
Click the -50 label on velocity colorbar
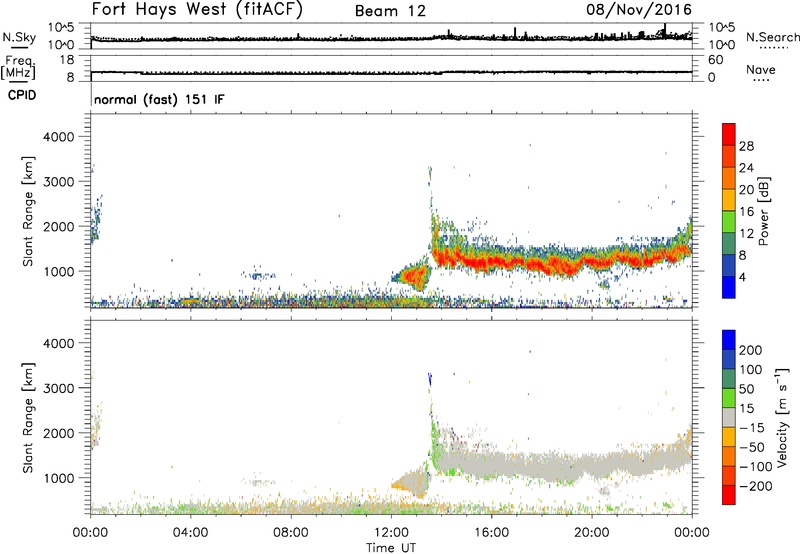[752, 448]
